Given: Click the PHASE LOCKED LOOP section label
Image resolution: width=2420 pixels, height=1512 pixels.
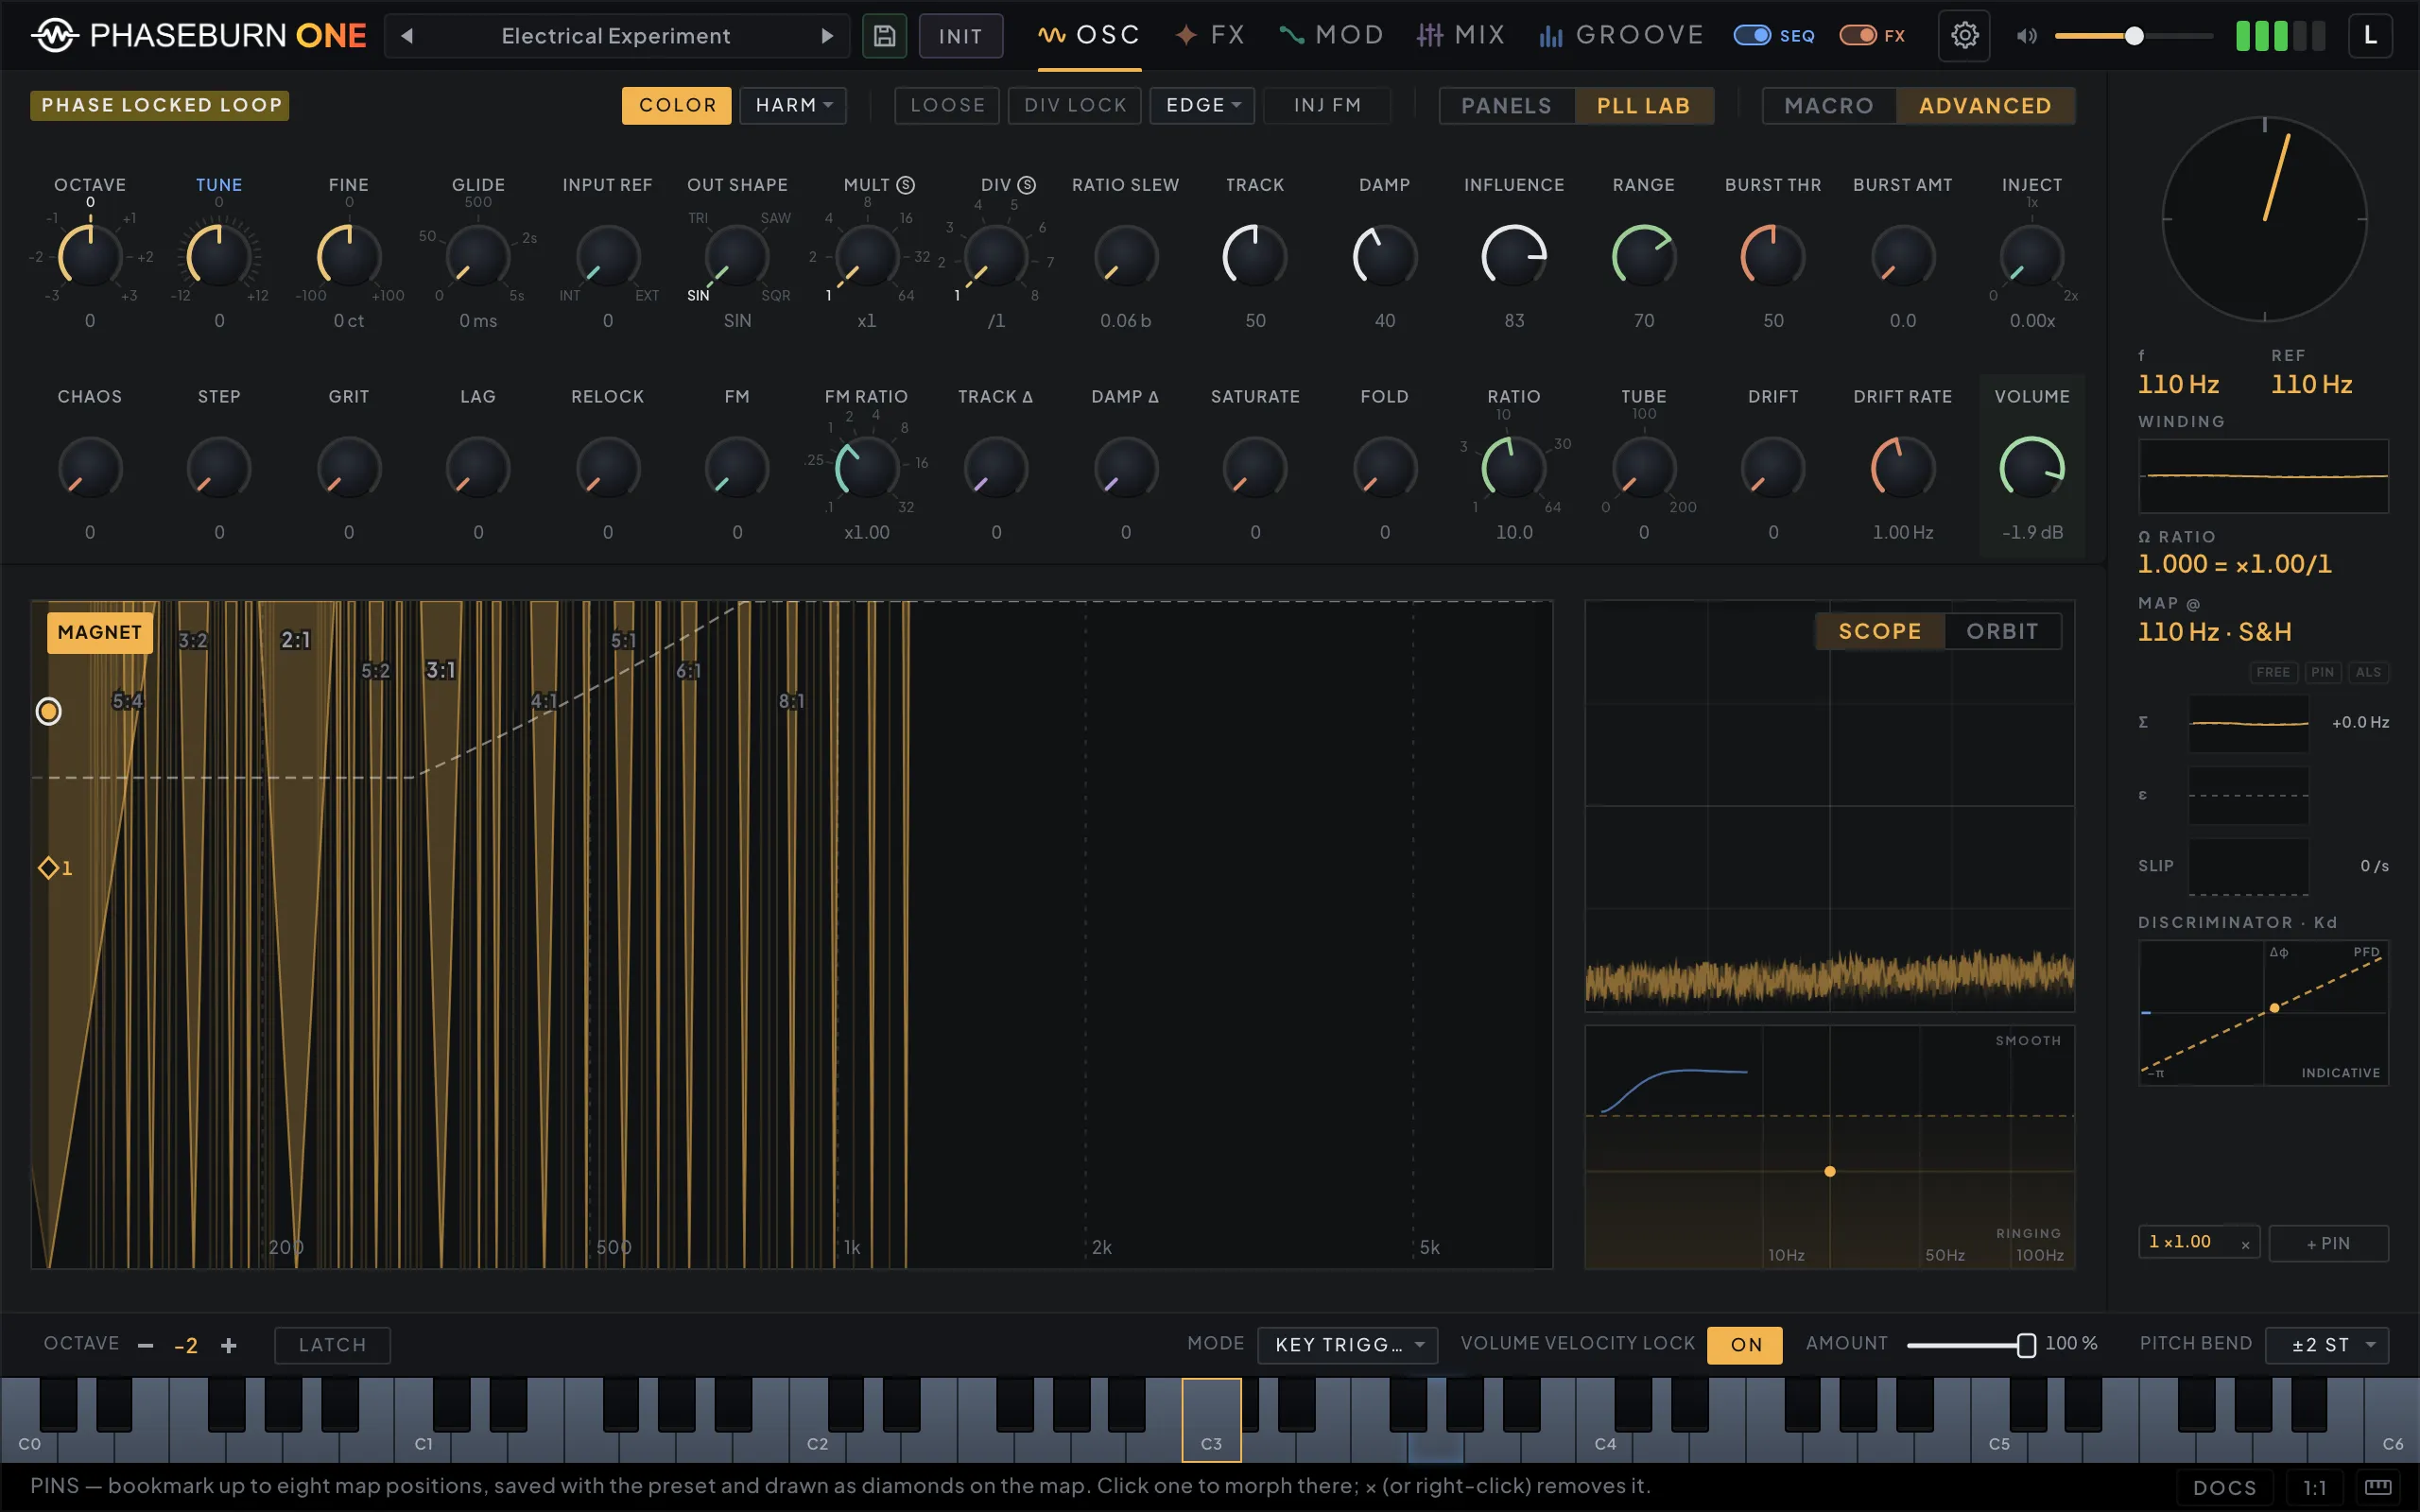Looking at the screenshot, I should pos(160,105).
